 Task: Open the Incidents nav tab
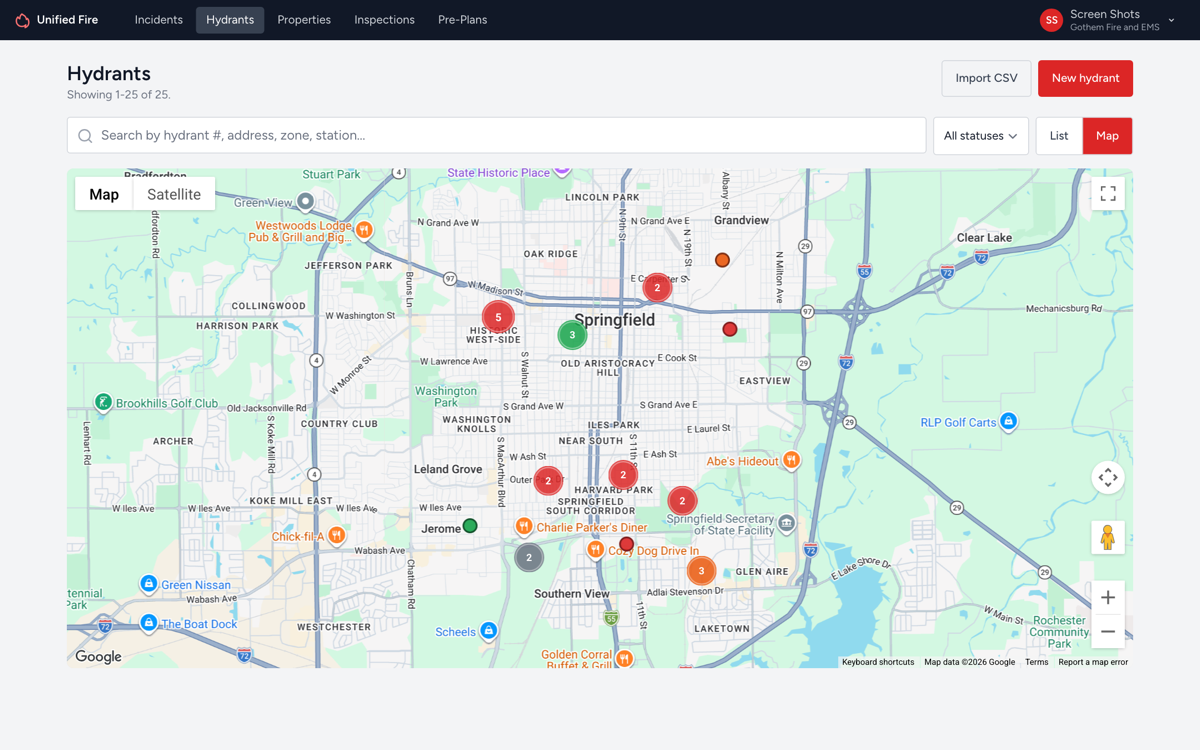(x=159, y=20)
